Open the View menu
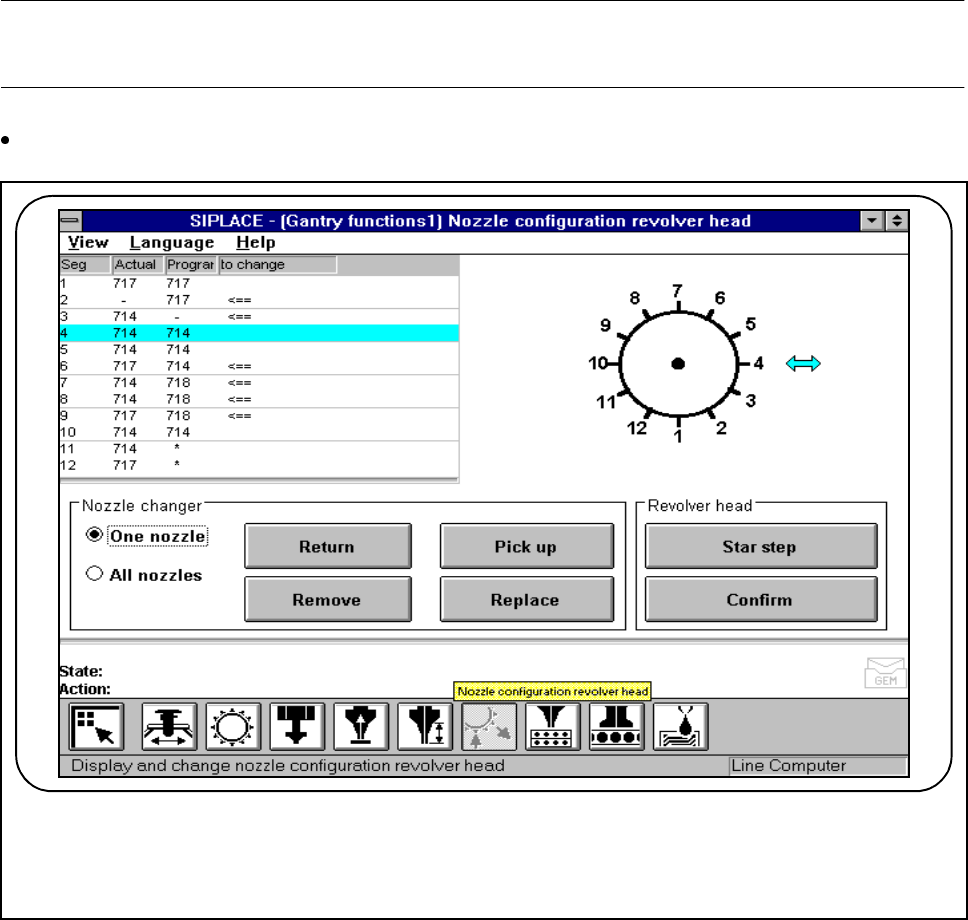 (x=89, y=242)
